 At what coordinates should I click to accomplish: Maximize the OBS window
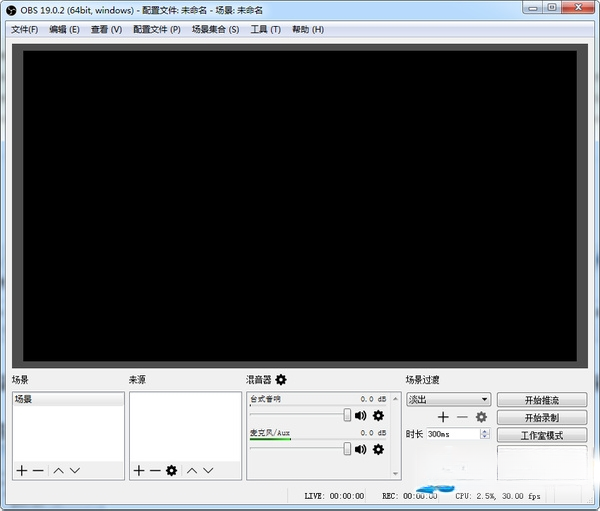[x=552, y=8]
